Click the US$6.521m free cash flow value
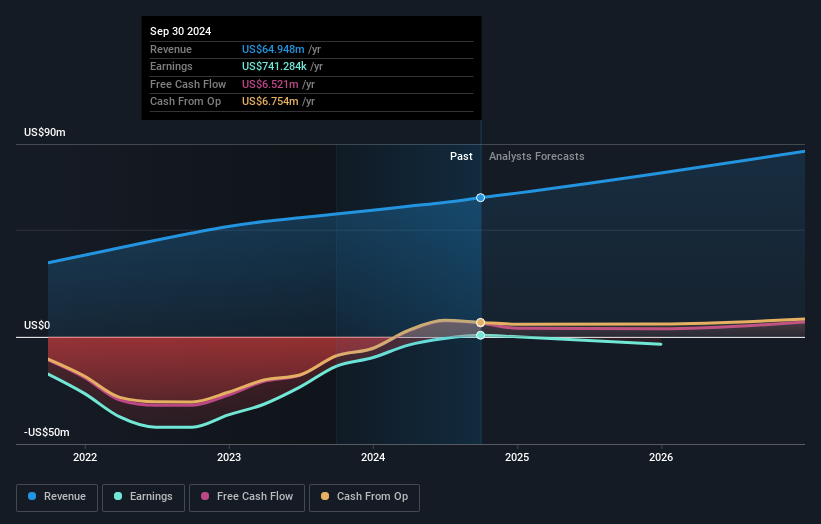 click(x=270, y=84)
